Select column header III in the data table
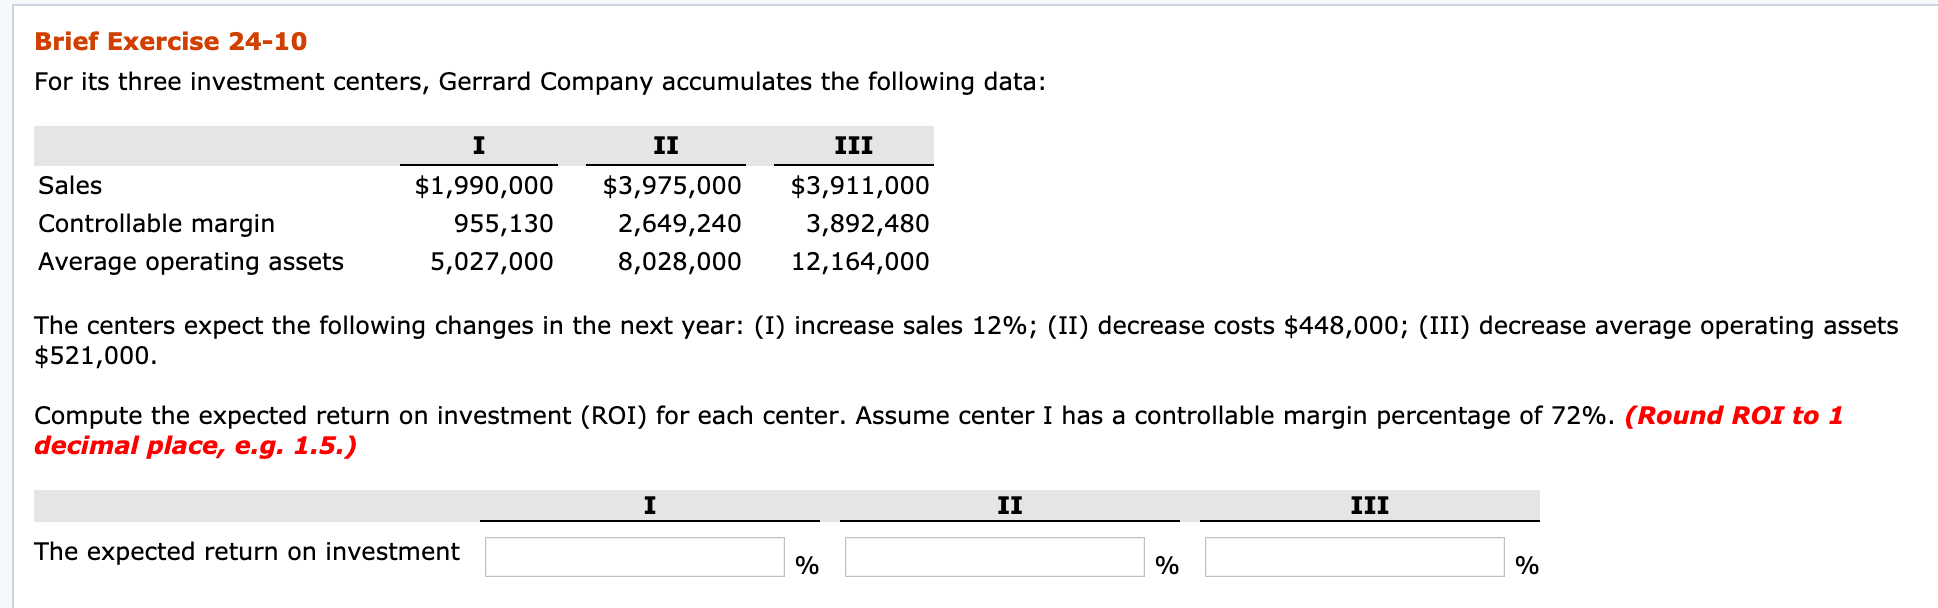 click(853, 145)
